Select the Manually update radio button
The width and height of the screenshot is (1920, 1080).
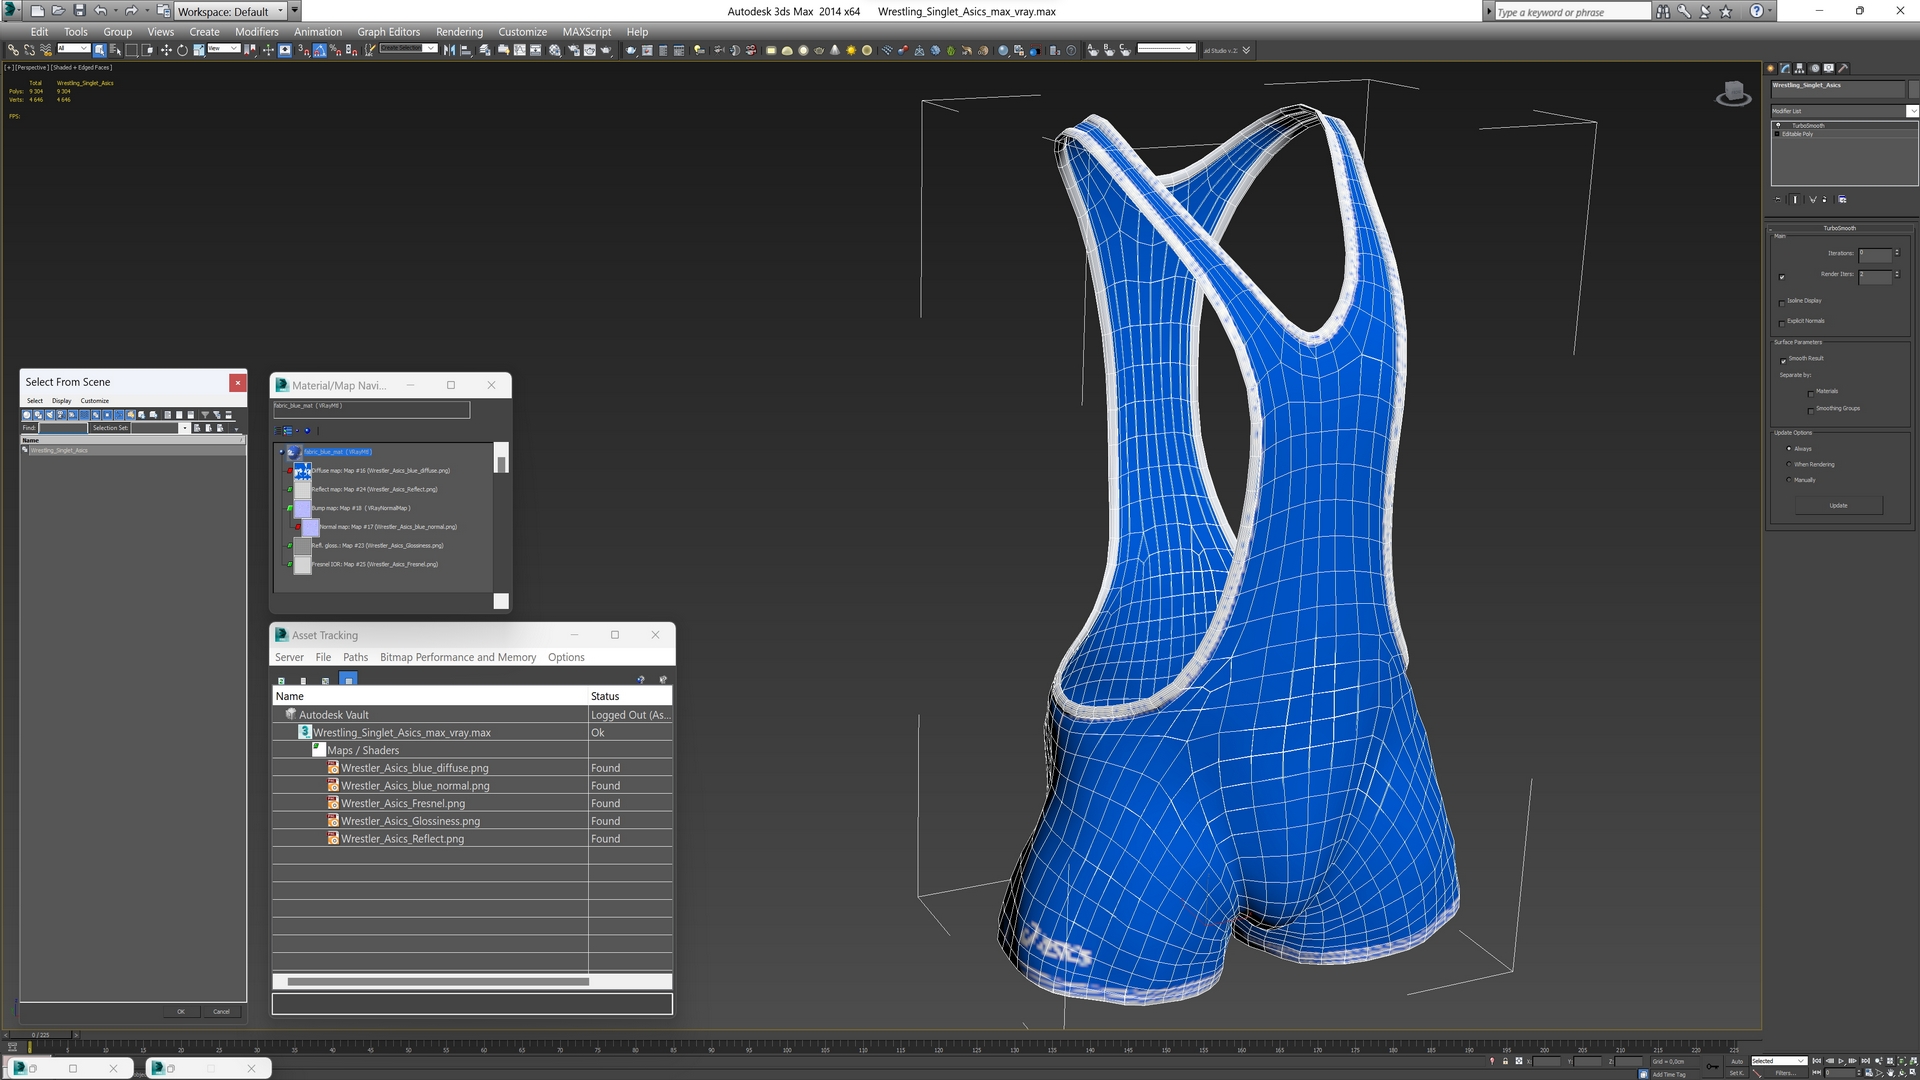tap(1789, 480)
